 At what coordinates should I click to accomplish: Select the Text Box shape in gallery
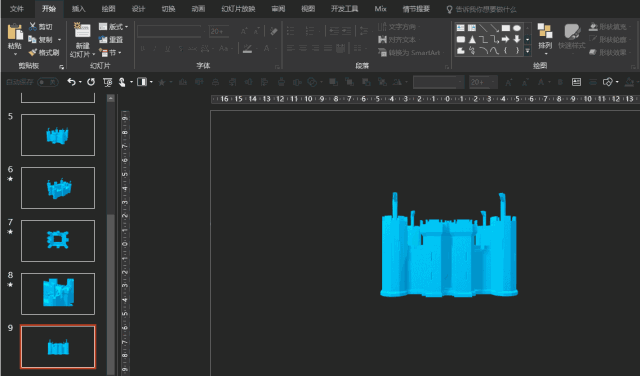pos(461,28)
